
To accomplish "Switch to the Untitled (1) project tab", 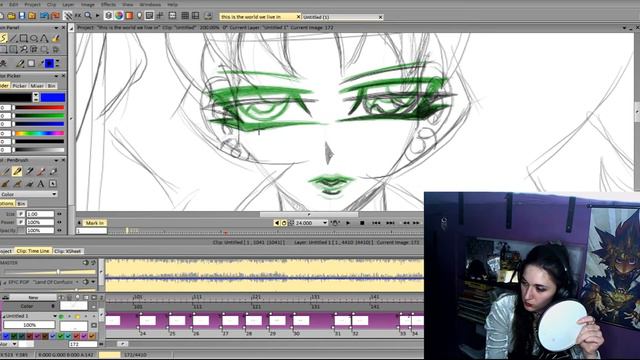I will click(343, 17).
